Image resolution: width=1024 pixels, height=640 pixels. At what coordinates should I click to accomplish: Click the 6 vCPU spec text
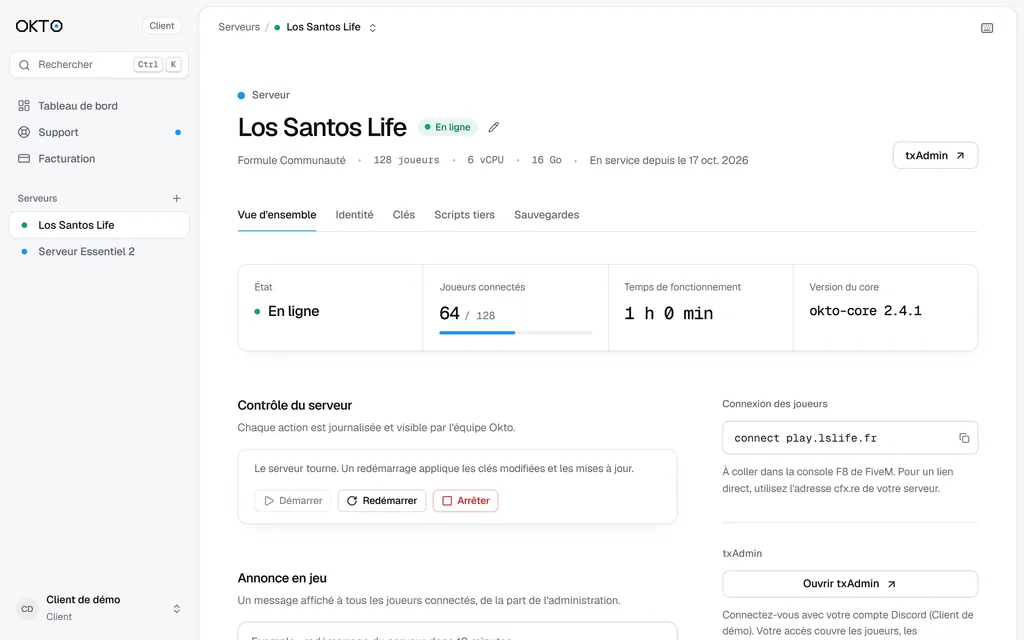pyautogui.click(x=485, y=160)
